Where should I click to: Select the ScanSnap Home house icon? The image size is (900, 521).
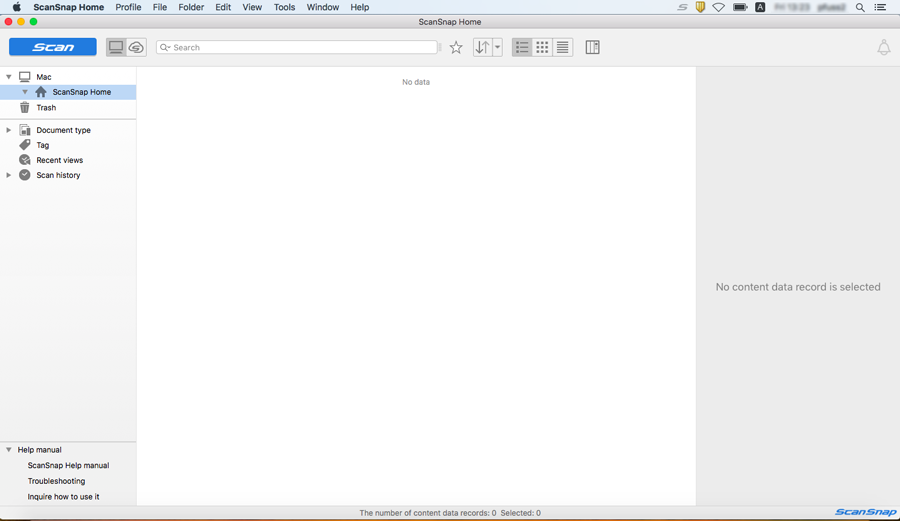[x=41, y=92]
